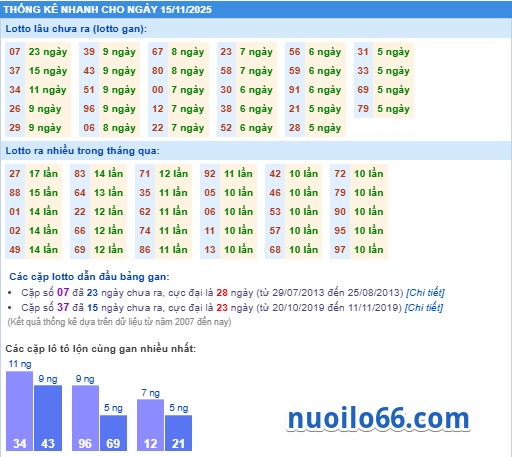The image size is (512, 457).
Task: Click lotto gan number 51
Action: (89, 90)
